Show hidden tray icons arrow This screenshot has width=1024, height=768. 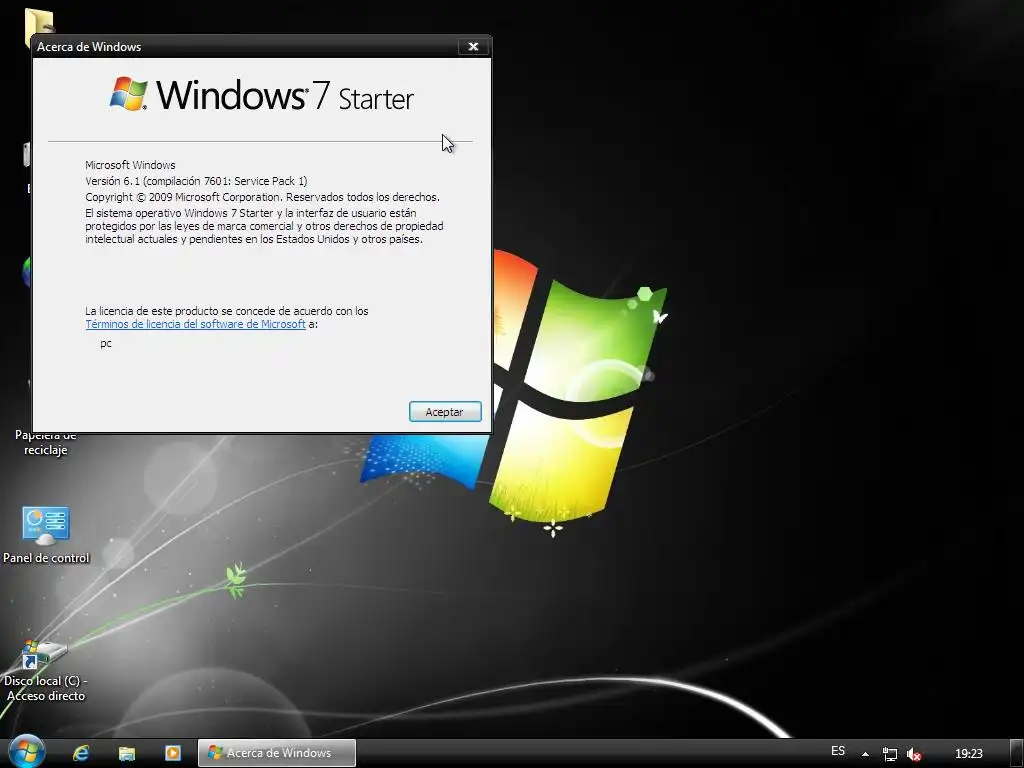pos(865,754)
